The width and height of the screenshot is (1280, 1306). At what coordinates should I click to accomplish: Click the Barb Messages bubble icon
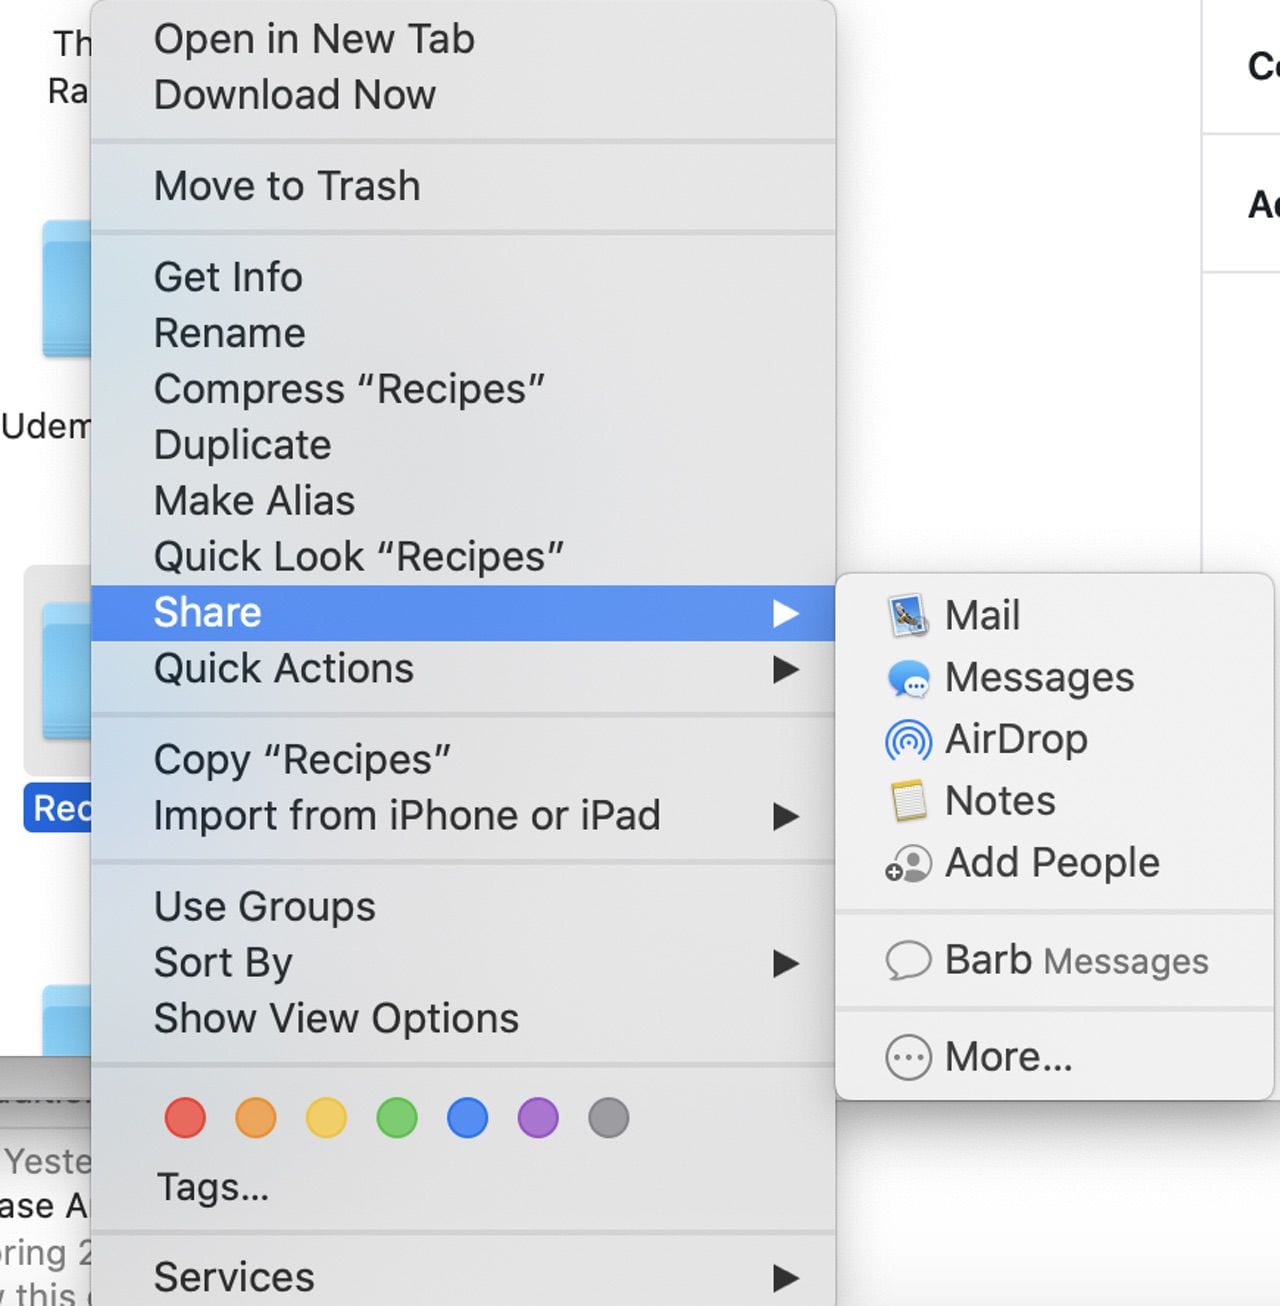tap(908, 961)
